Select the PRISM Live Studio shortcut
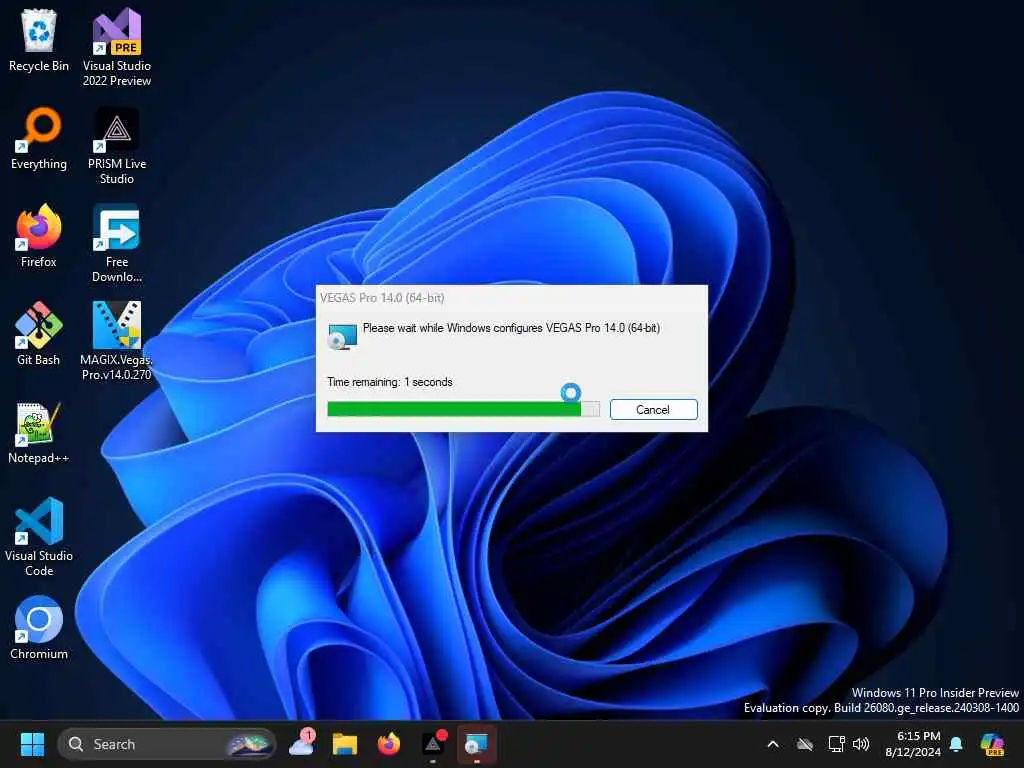Image resolution: width=1024 pixels, height=768 pixels. pyautogui.click(x=117, y=146)
